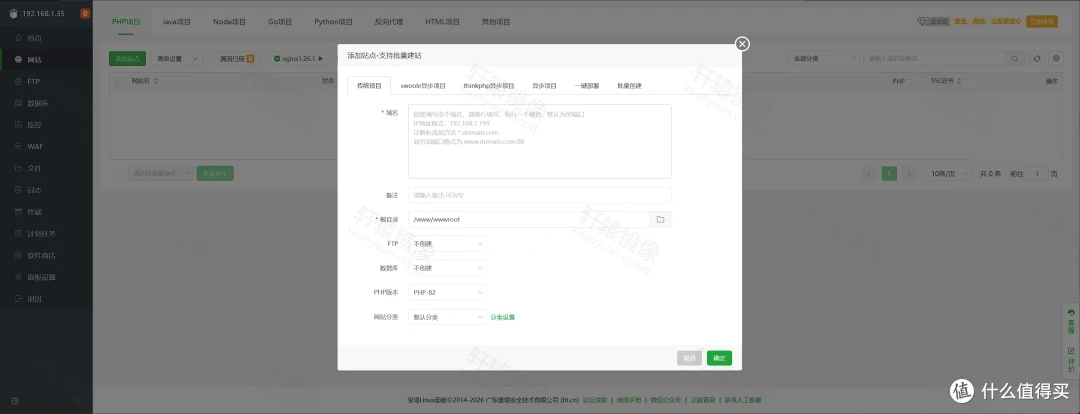
Task: Tick the checkbox beside 批量操作 dropdown
Action: pos(118,174)
